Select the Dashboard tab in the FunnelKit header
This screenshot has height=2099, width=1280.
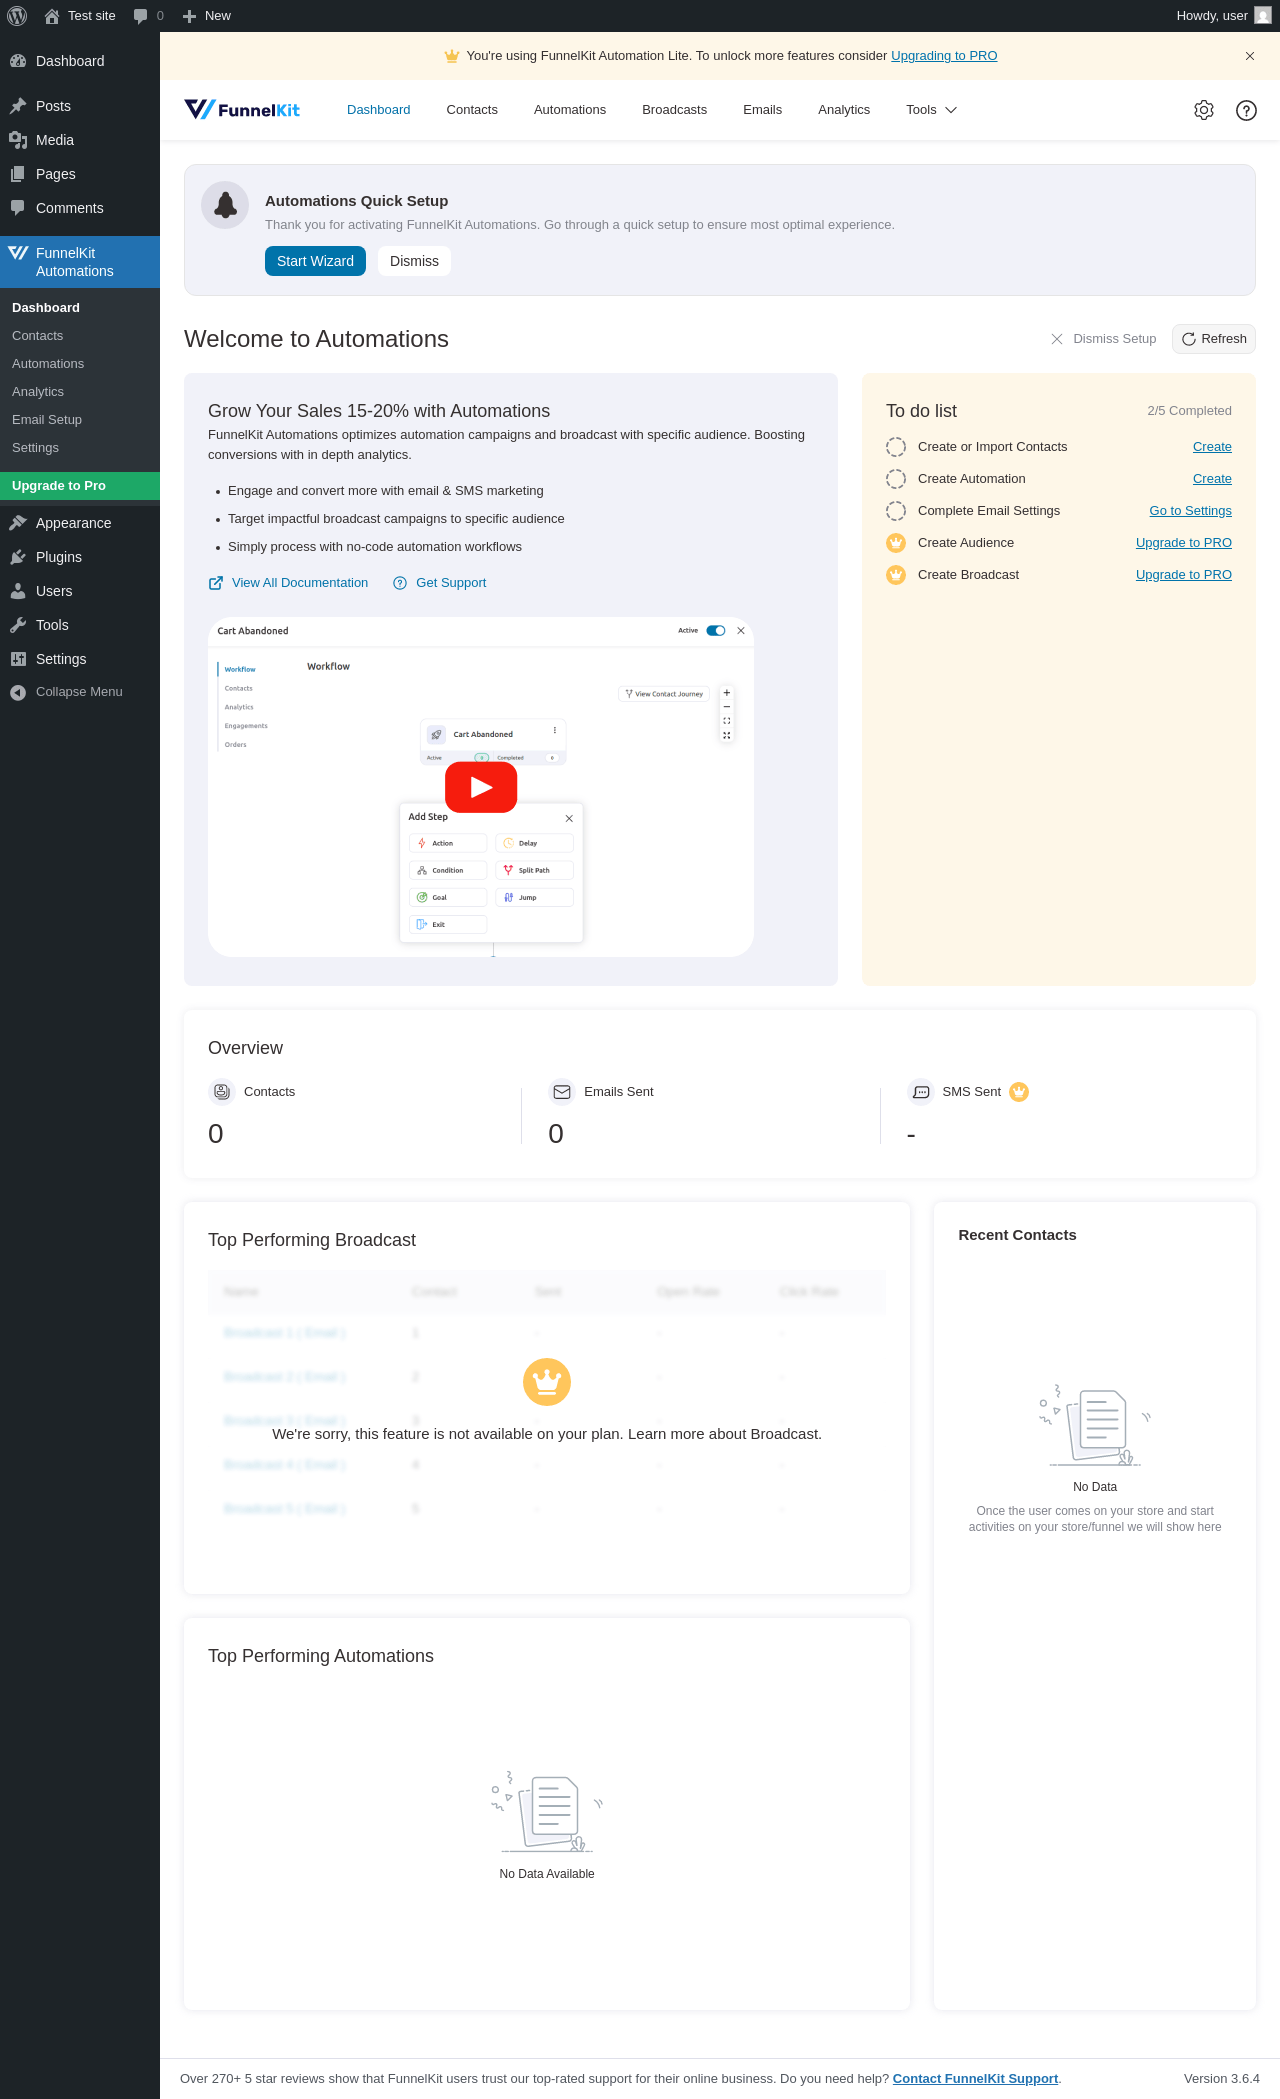point(379,110)
